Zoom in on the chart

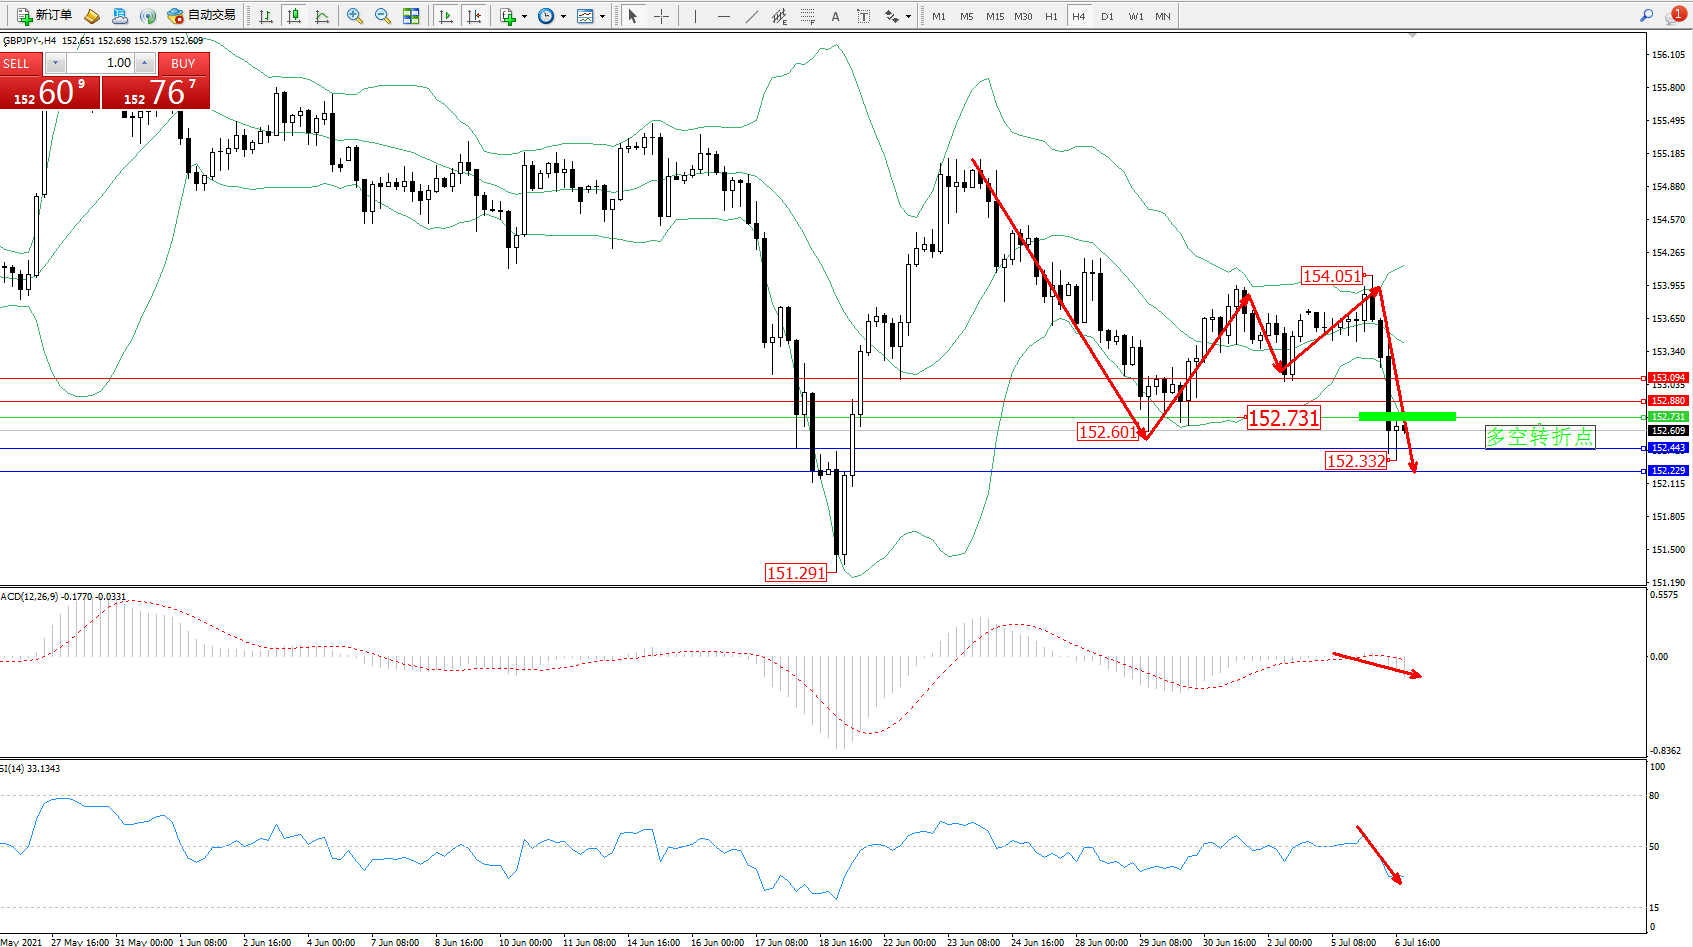tap(355, 16)
